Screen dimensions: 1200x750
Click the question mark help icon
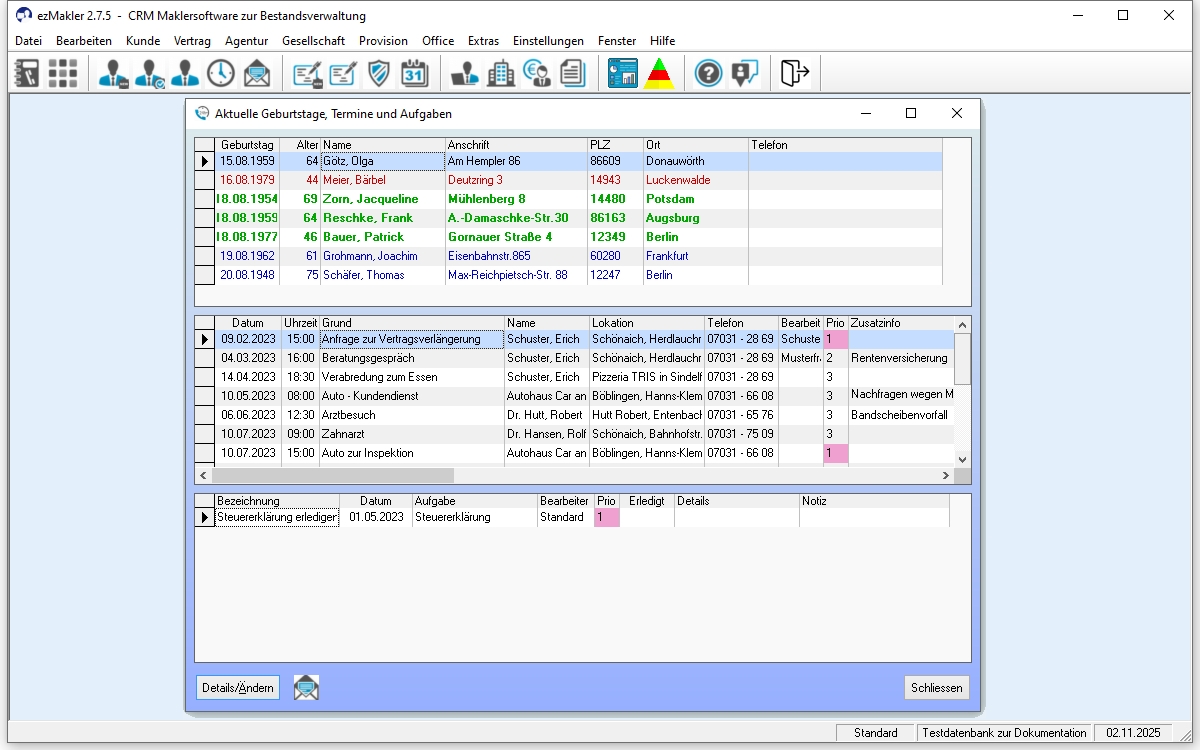pos(708,73)
